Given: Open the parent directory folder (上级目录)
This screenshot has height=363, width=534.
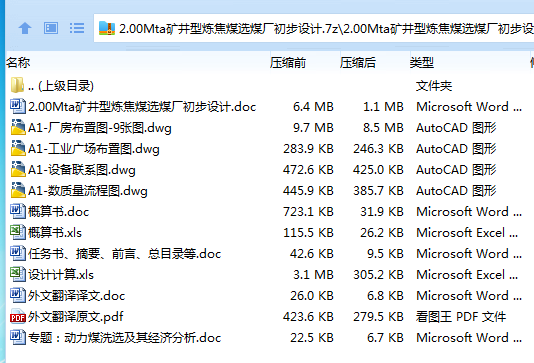Looking at the screenshot, I should click(52, 85).
